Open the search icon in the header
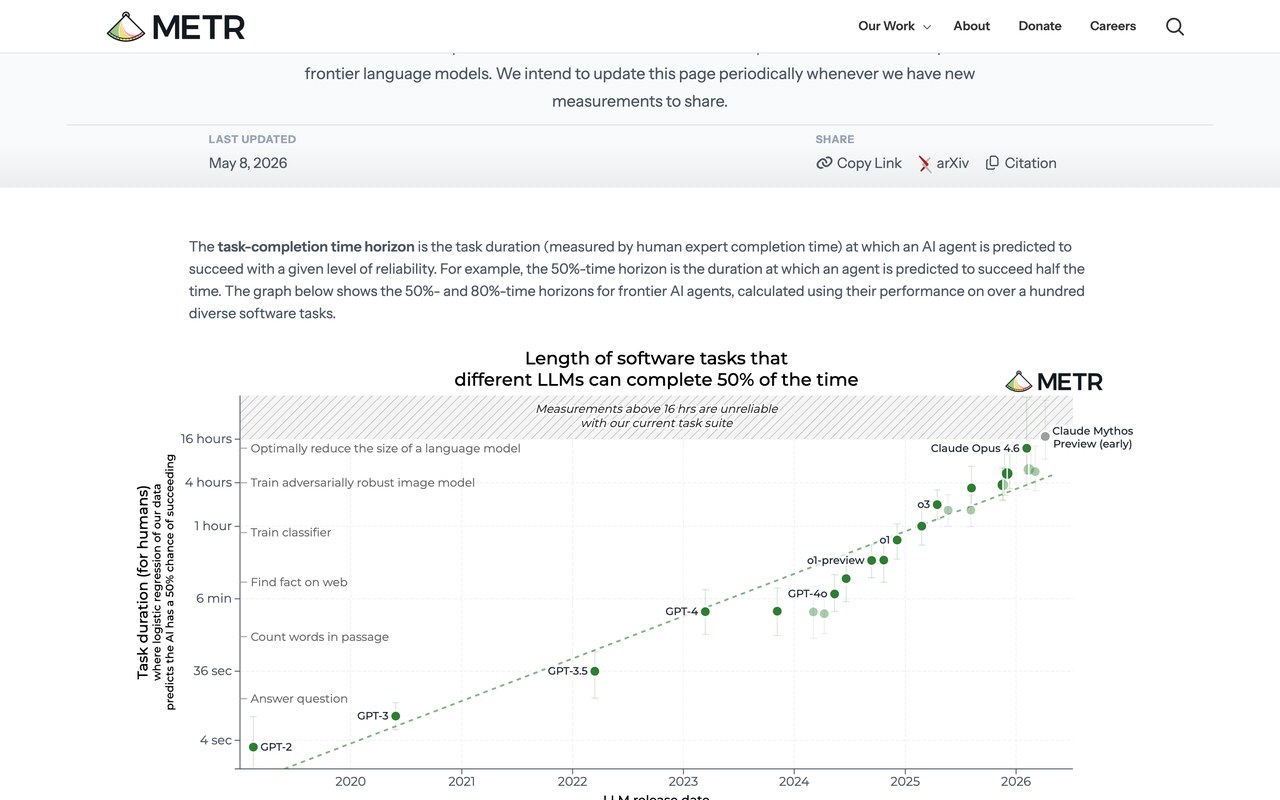The image size is (1280, 800). pos(1175,27)
